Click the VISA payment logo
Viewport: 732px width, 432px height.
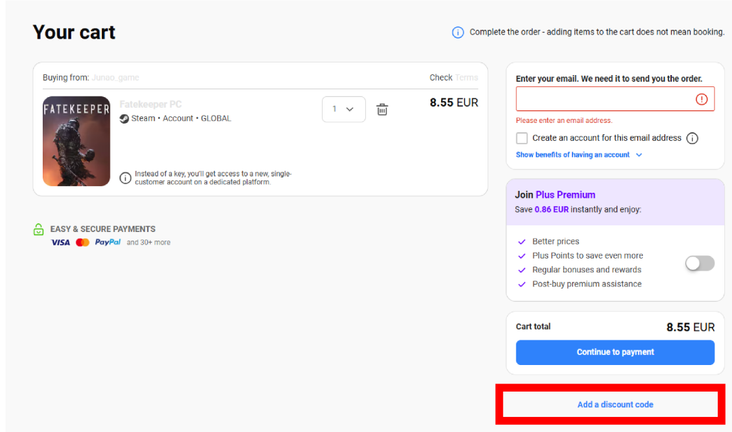pos(61,242)
